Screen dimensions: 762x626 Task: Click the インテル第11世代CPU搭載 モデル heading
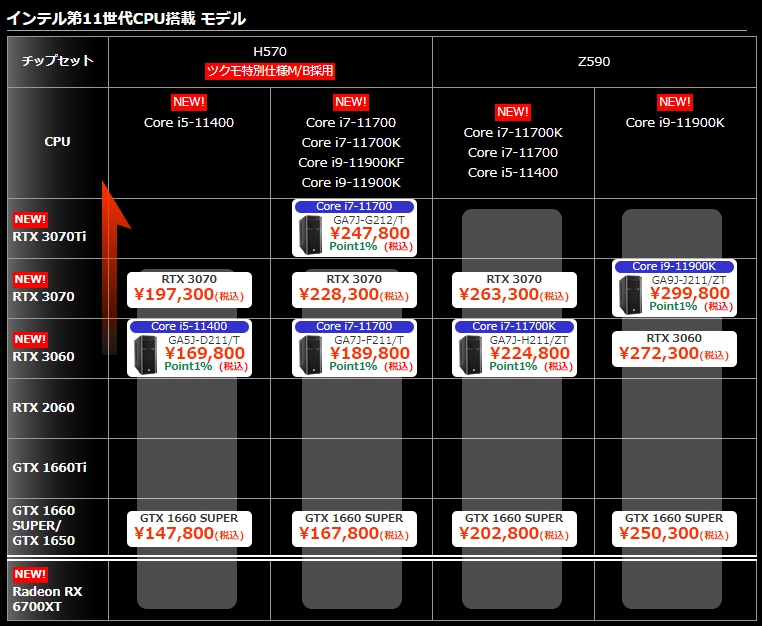click(126, 18)
